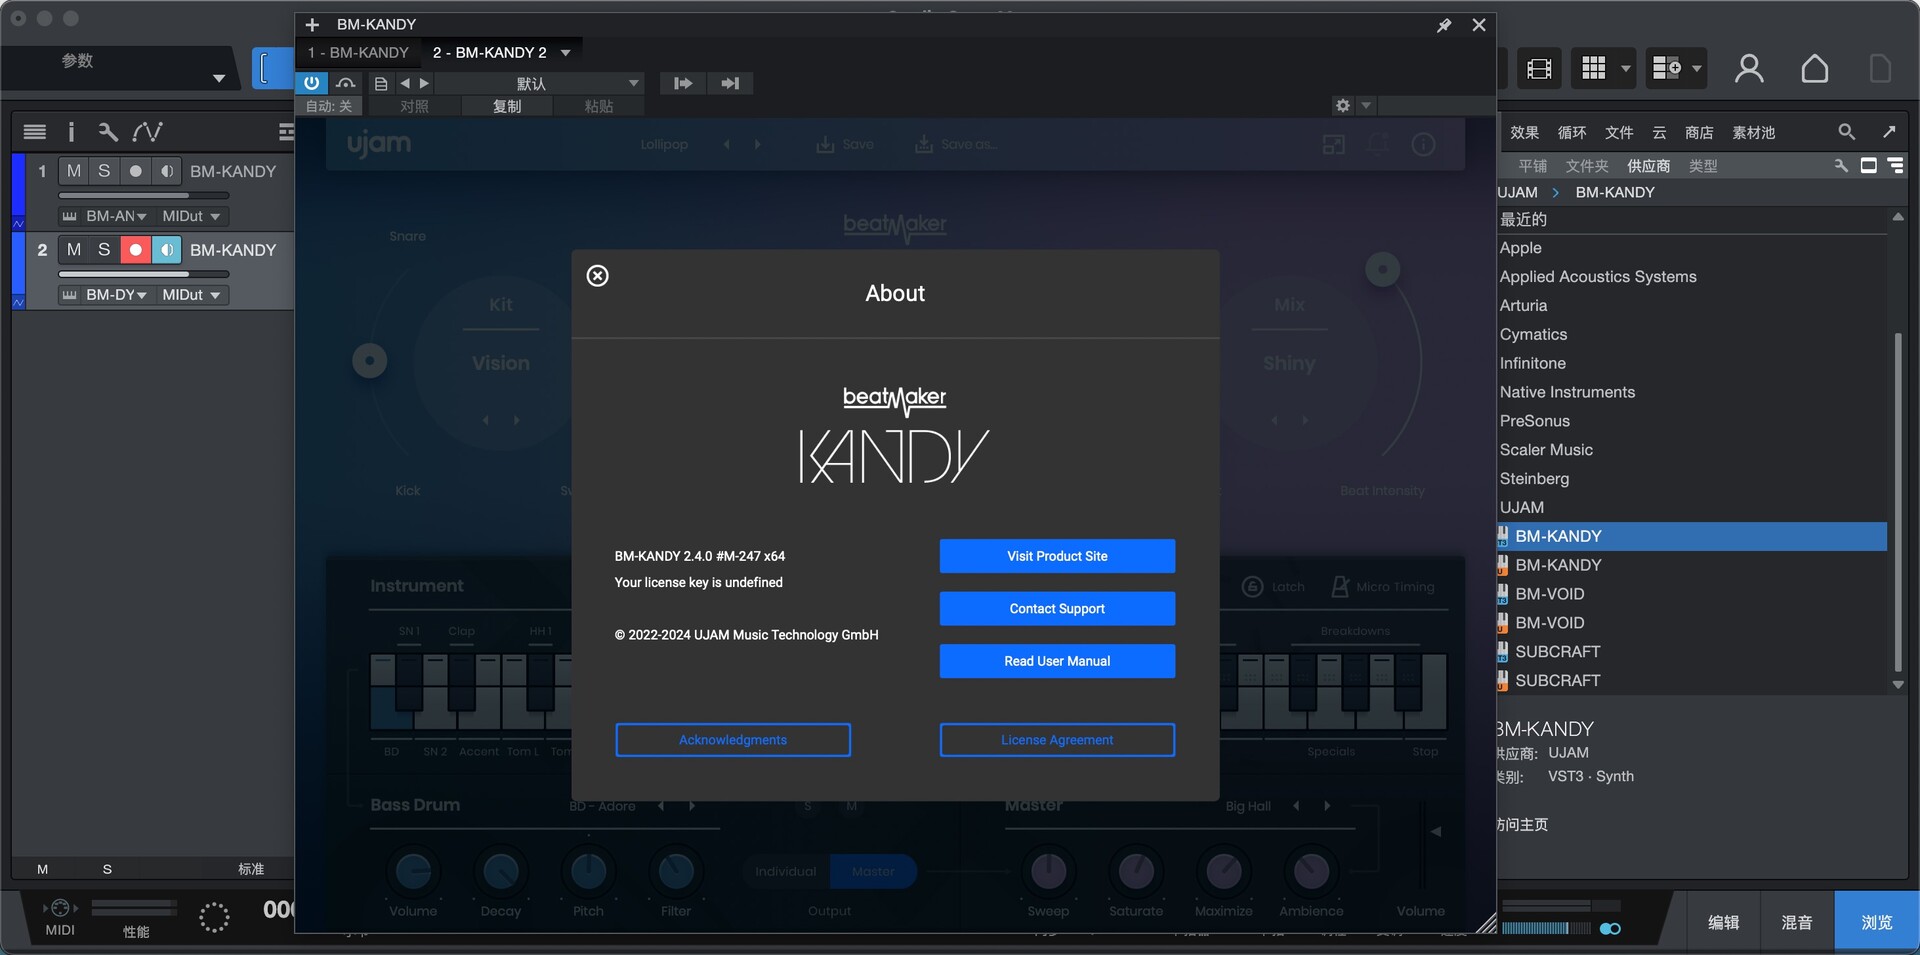Screen dimensions: 1920x955
Task: Switch to the 1 - BM-KANDY plugin tab
Action: point(358,52)
